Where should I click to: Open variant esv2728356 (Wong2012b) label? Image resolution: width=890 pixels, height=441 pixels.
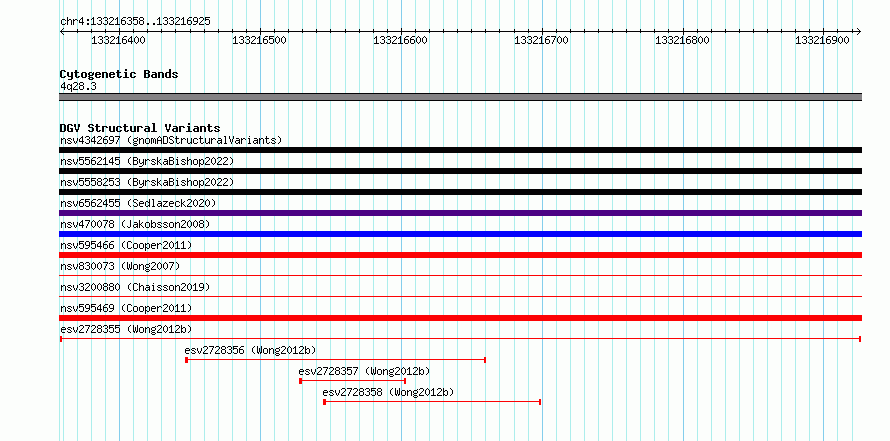click(250, 350)
